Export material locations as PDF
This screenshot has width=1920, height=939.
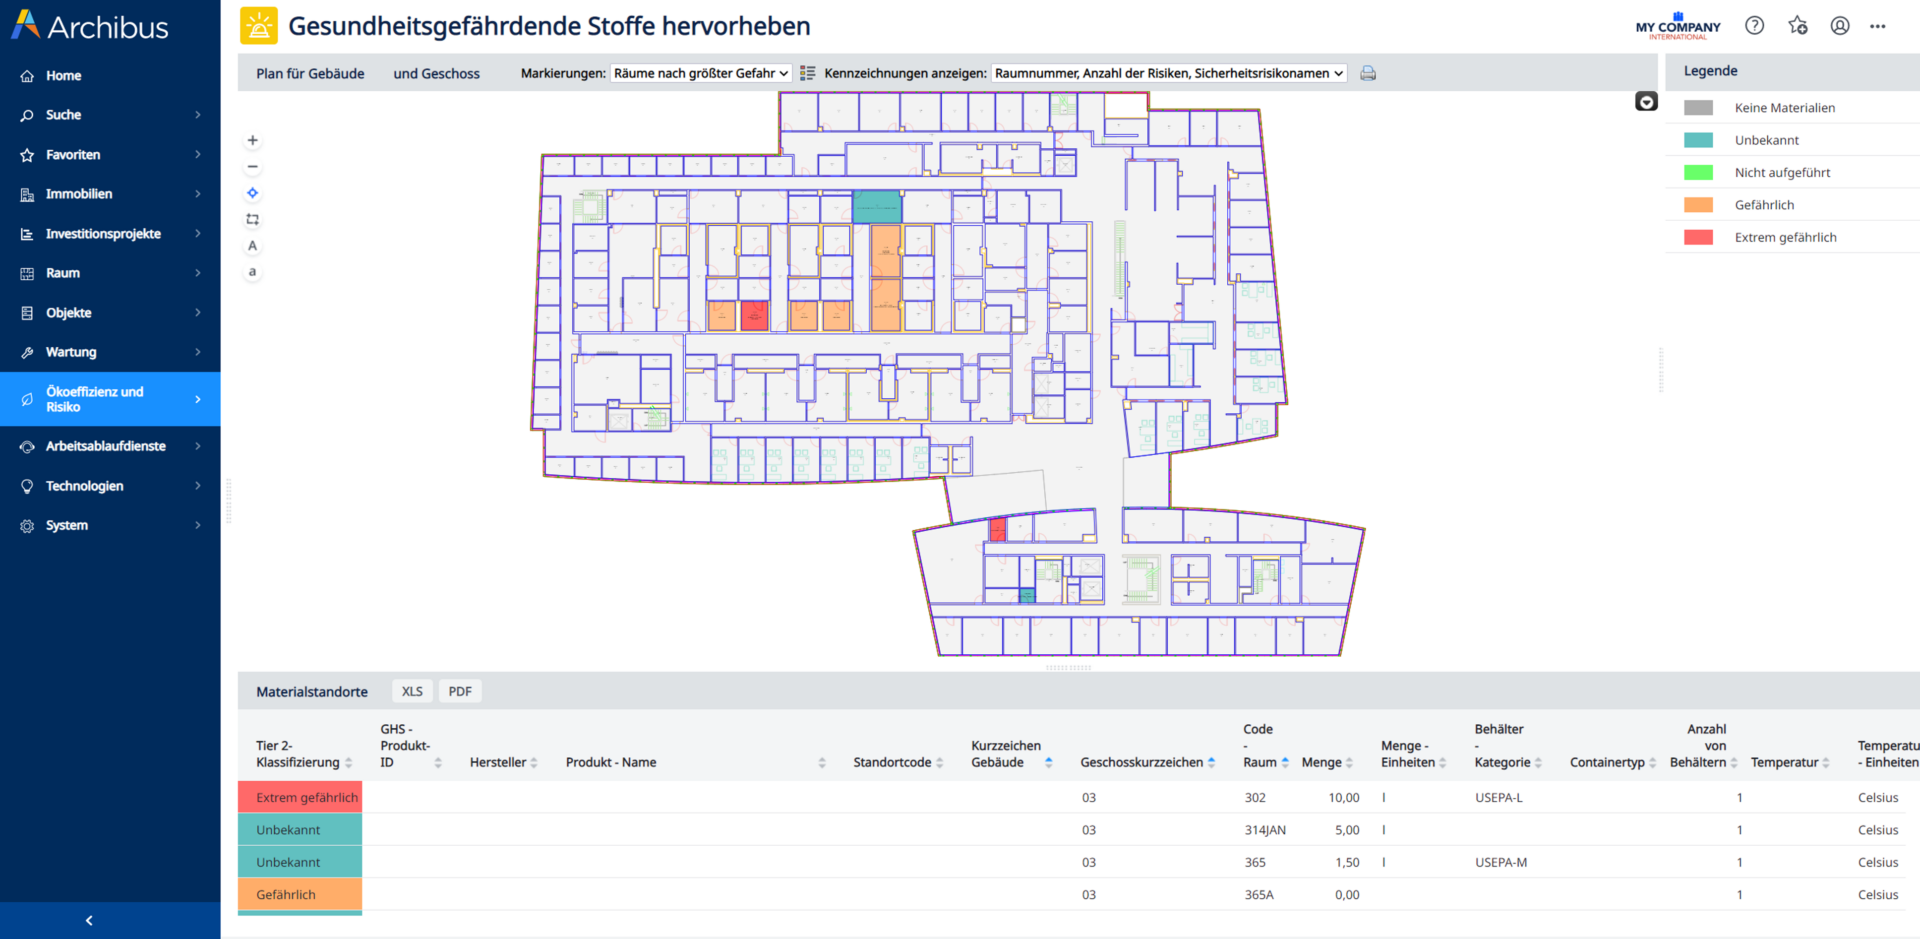pos(460,691)
